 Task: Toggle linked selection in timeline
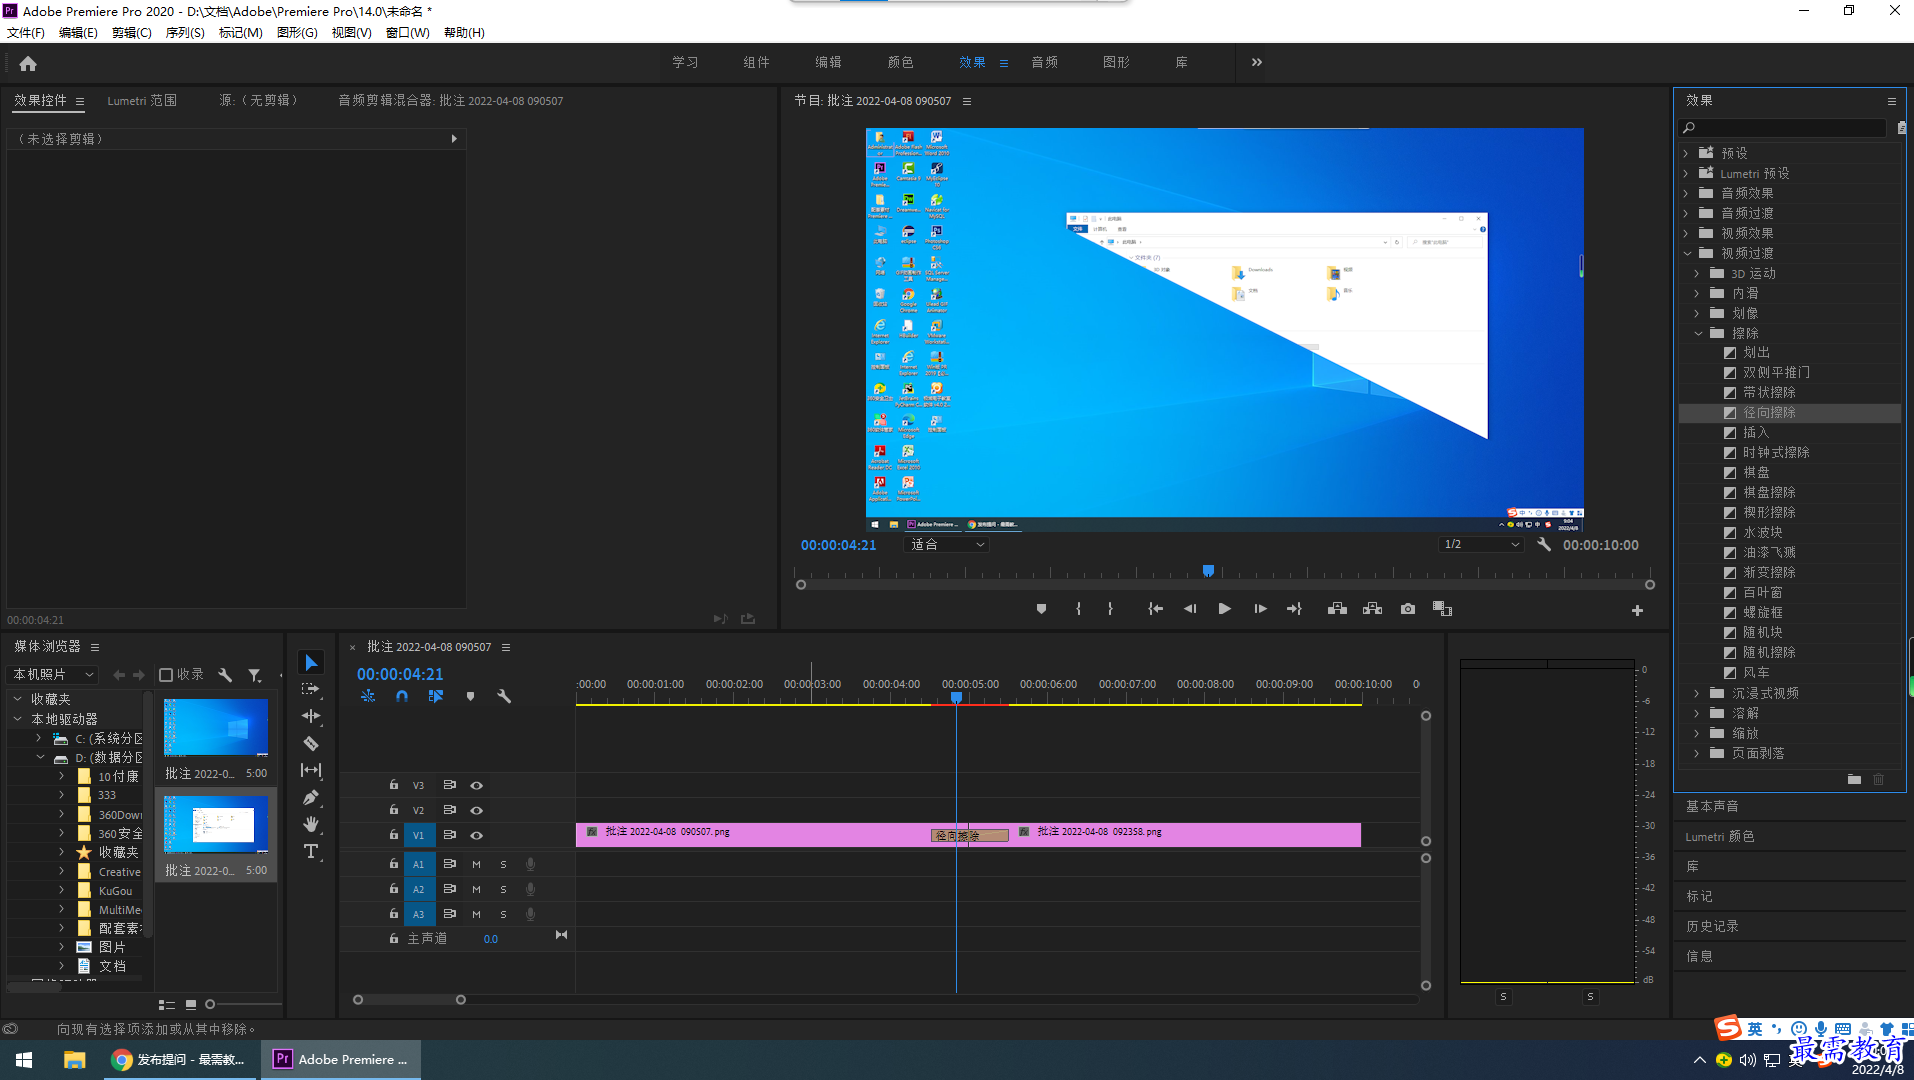(x=436, y=696)
